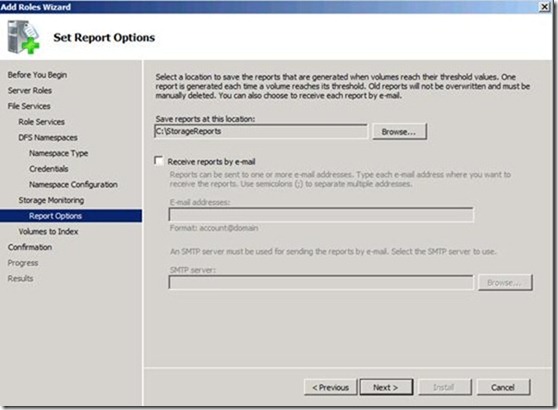Go to the Namespace Configuration step

73,184
